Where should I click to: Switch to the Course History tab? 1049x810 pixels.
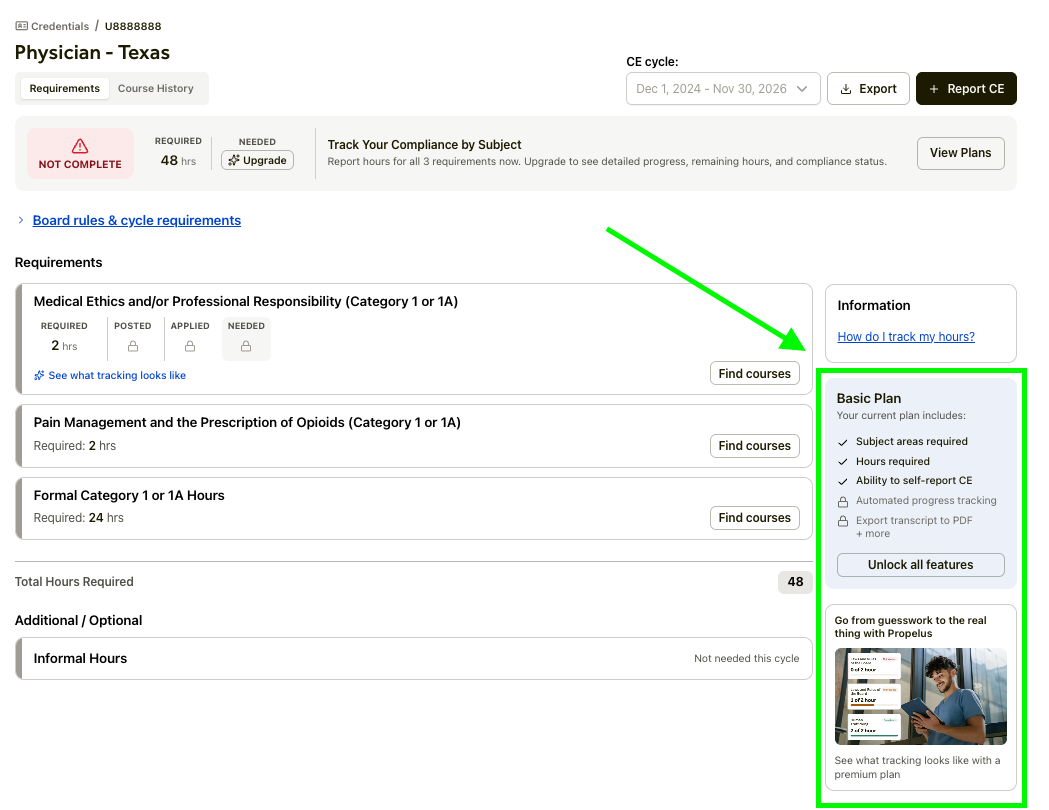click(155, 88)
